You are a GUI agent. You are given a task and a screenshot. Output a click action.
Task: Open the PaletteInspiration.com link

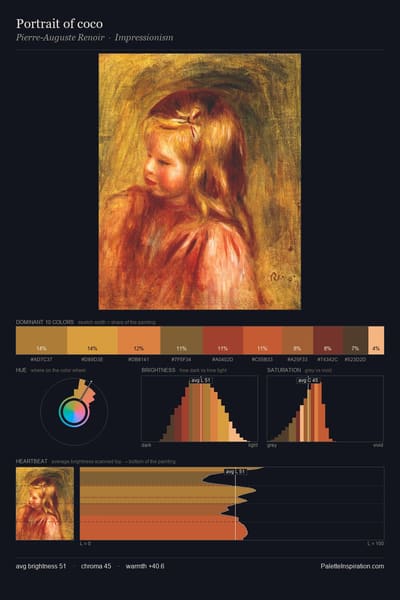click(352, 566)
